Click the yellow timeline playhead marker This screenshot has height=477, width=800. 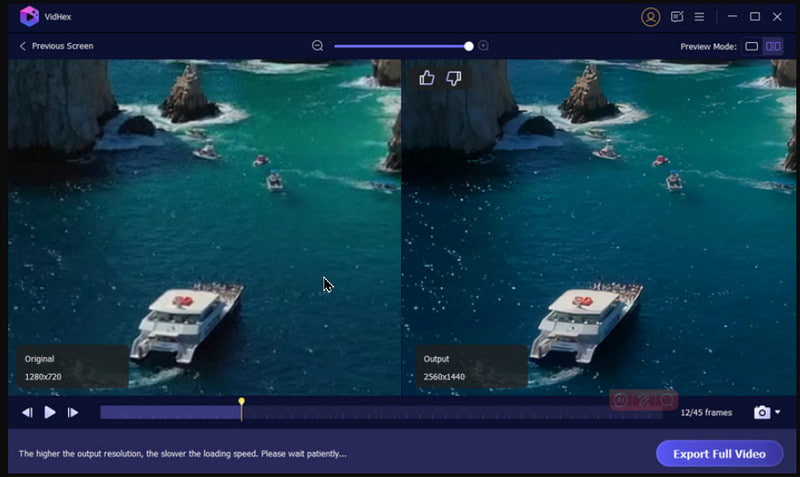[x=241, y=403]
